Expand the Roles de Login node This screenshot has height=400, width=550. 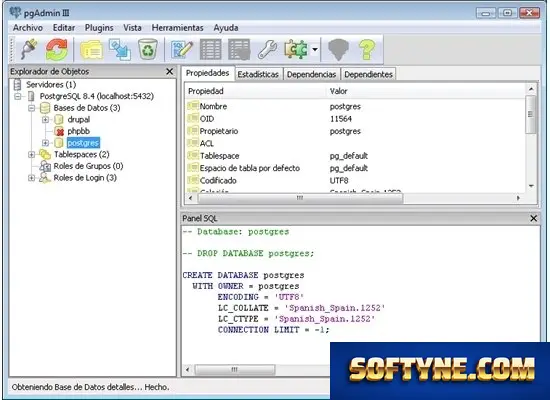(x=32, y=178)
